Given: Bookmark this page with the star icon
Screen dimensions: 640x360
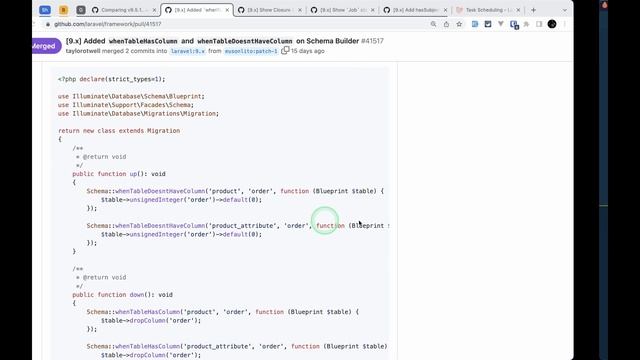Looking at the screenshot, I should [459, 24].
